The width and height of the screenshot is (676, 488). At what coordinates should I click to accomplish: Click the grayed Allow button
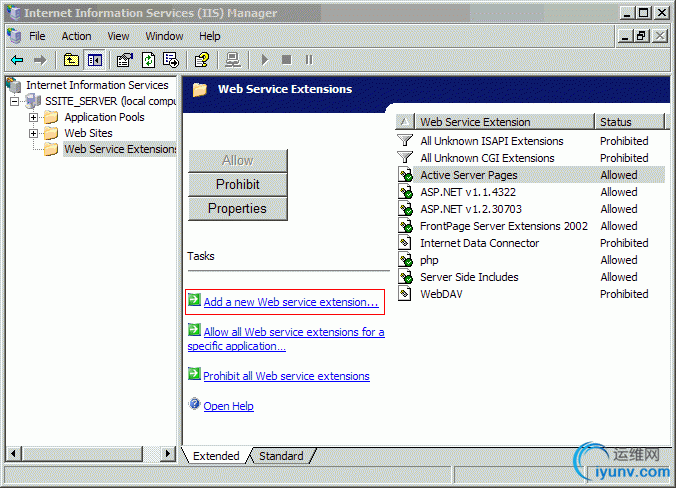coord(238,161)
